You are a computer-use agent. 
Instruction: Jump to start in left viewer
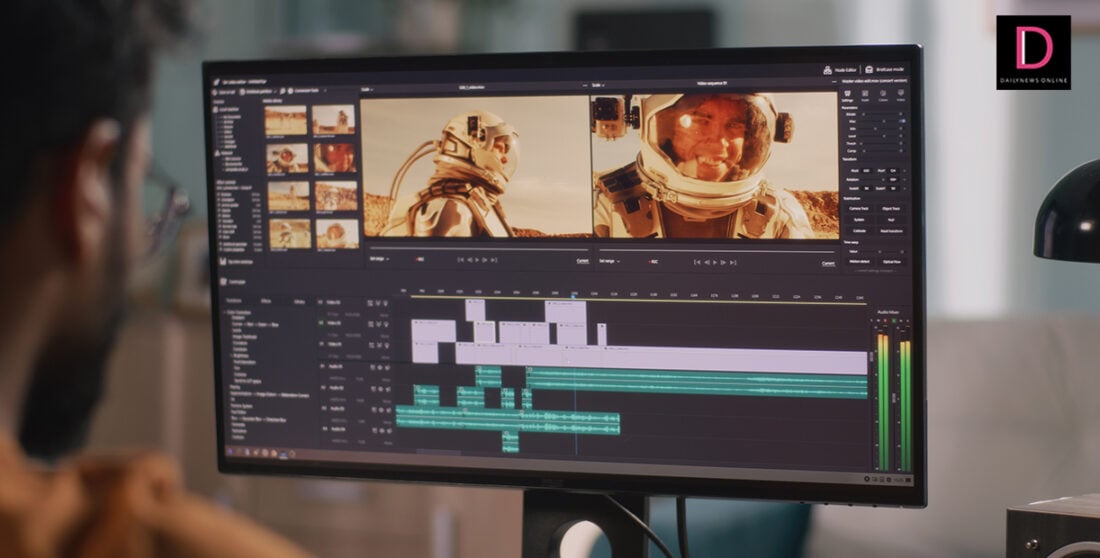[460, 260]
